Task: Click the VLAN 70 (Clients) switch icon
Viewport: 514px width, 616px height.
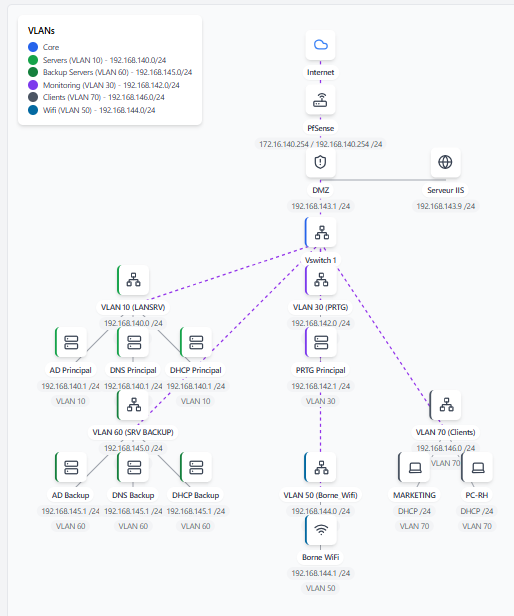Action: 445,405
